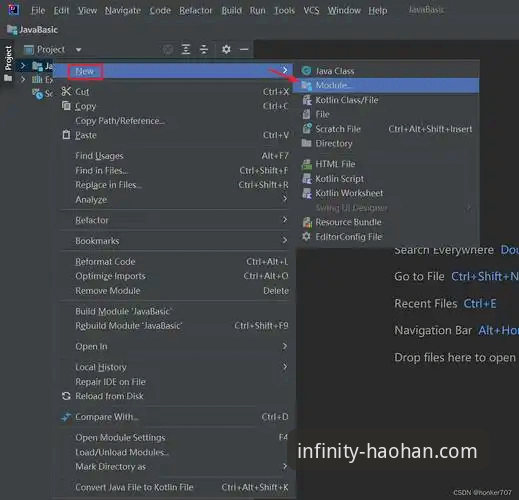Screen dimensions: 519x500
Task: Click the Java Class icon in submenu
Action: [306, 71]
